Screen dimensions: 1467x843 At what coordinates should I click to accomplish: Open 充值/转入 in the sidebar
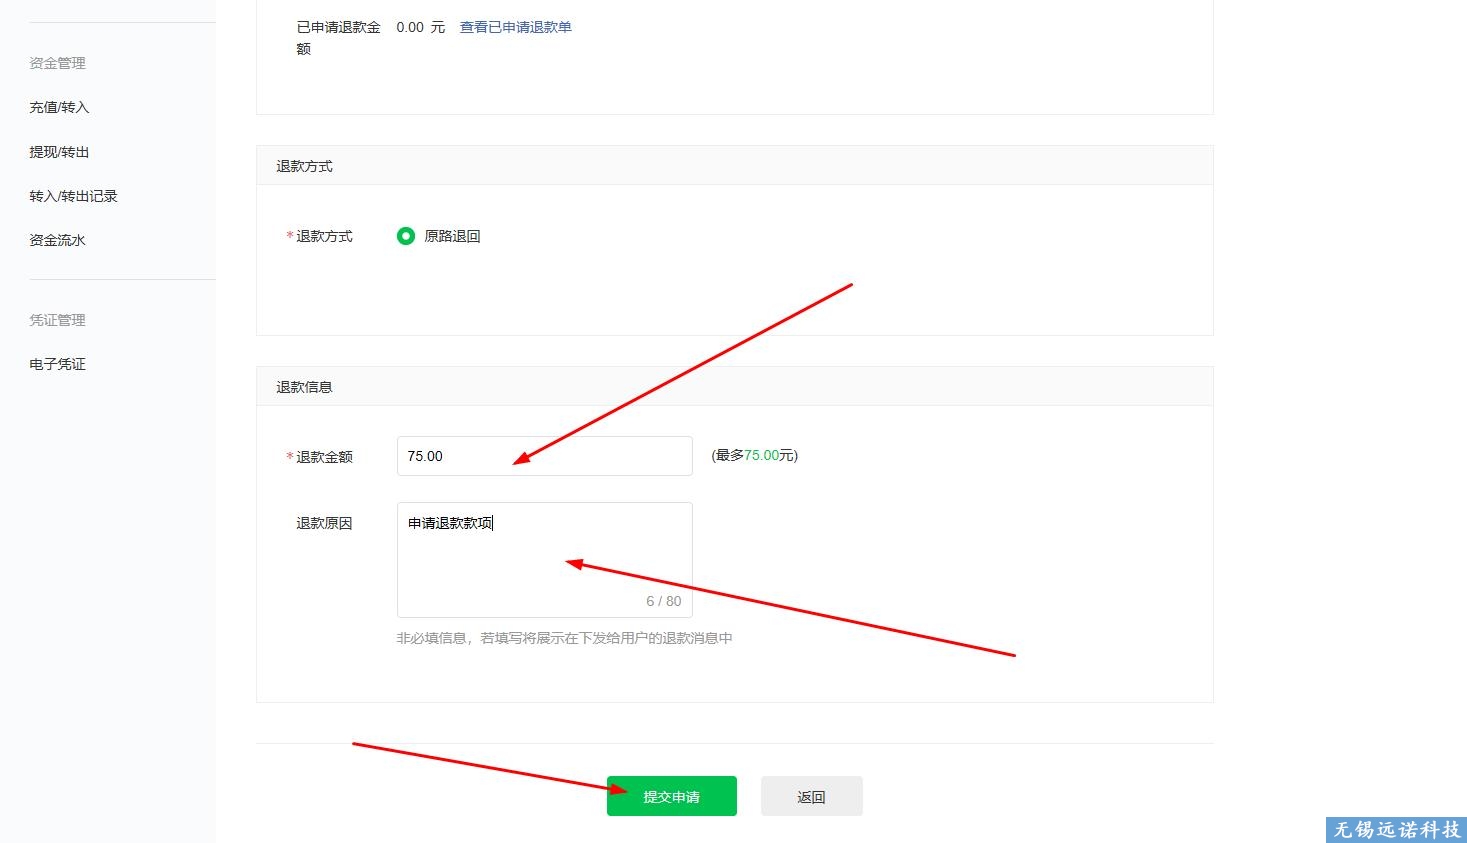click(59, 107)
